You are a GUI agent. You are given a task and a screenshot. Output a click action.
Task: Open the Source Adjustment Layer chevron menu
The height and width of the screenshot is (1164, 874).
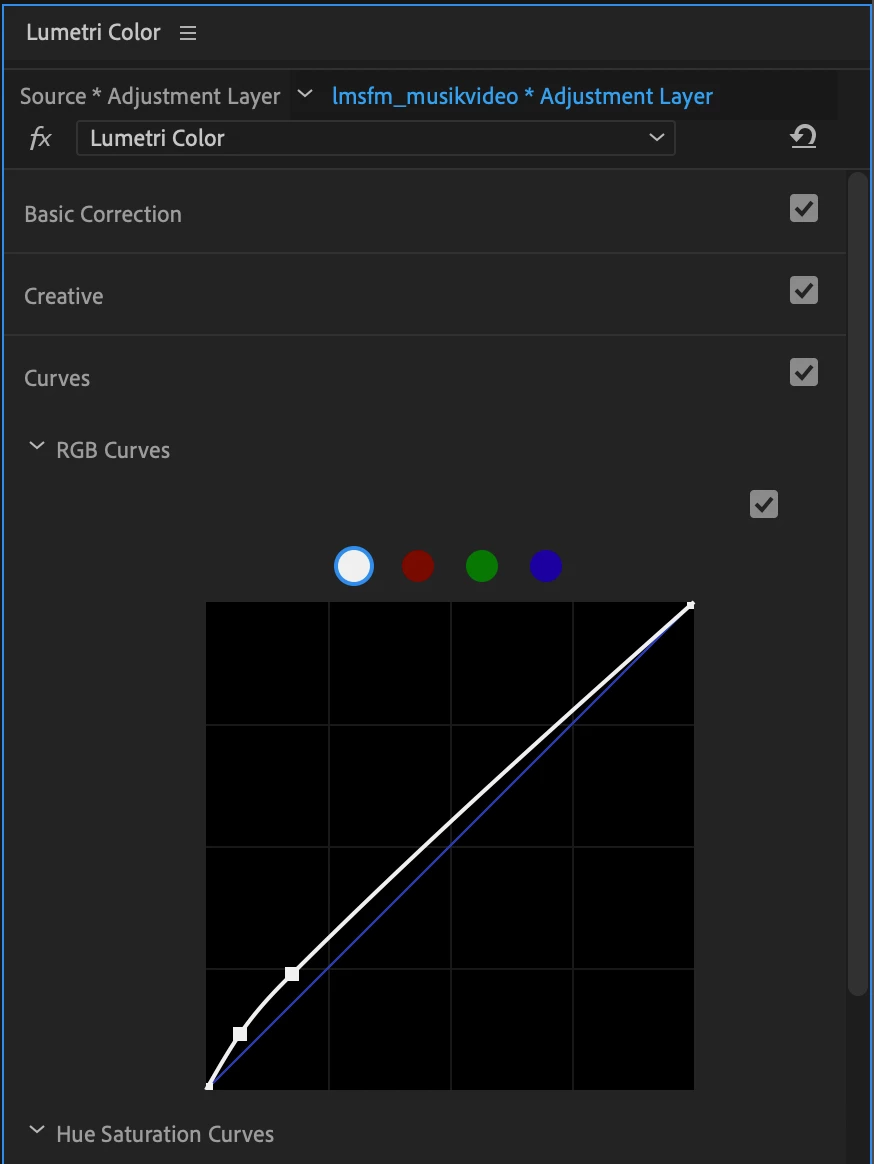[x=304, y=94]
